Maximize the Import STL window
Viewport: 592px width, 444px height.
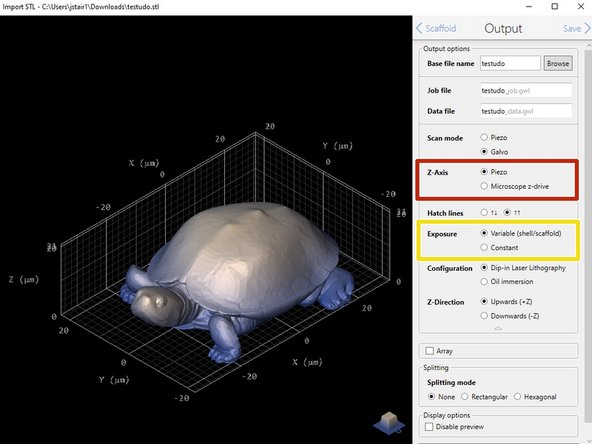(555, 6)
